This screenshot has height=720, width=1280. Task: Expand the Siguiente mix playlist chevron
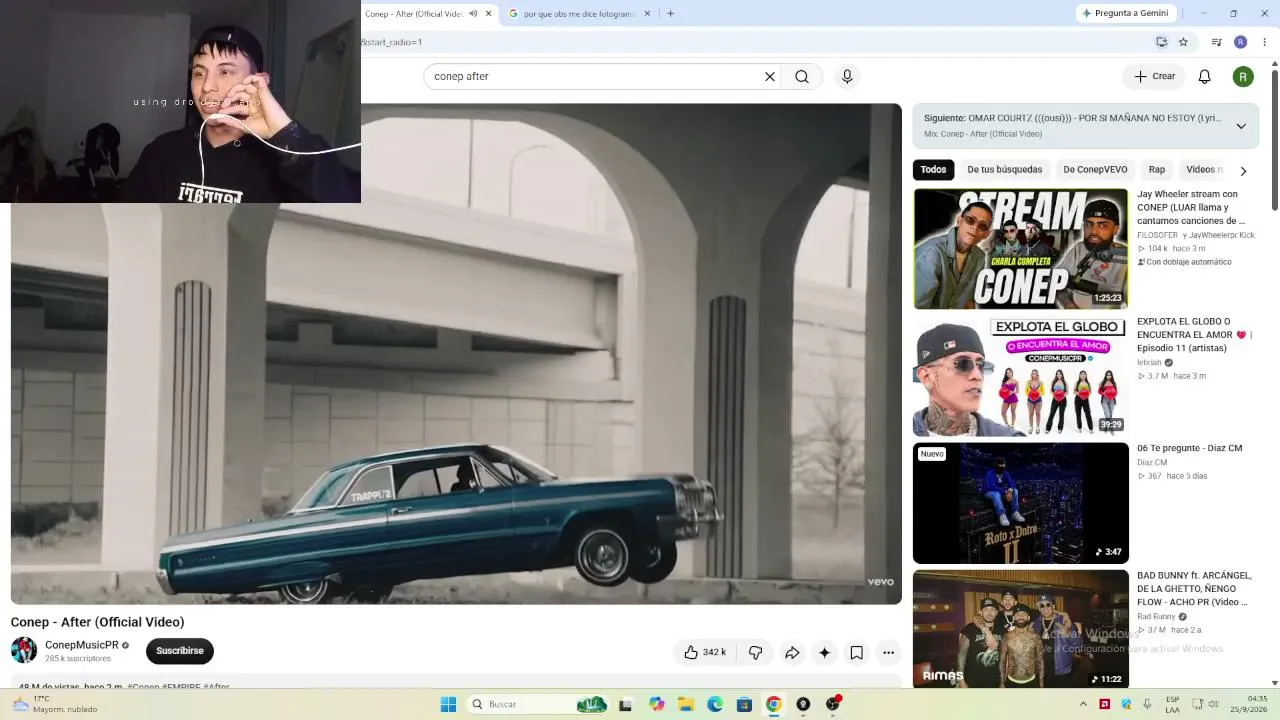coord(1241,126)
